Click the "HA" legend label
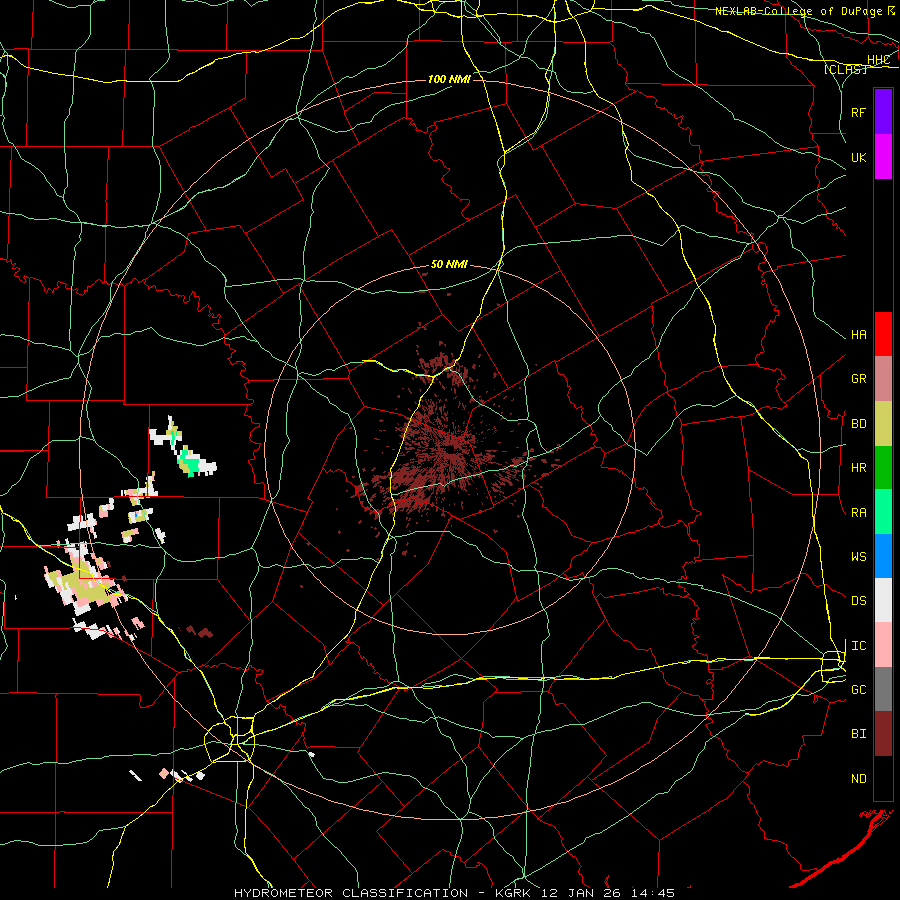Viewport: 900px width, 900px height. [858, 335]
